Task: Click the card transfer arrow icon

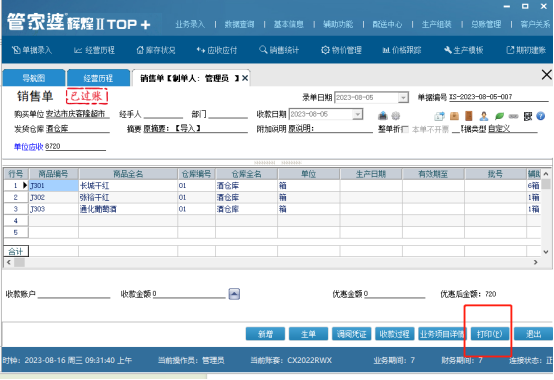Action: click(x=439, y=116)
